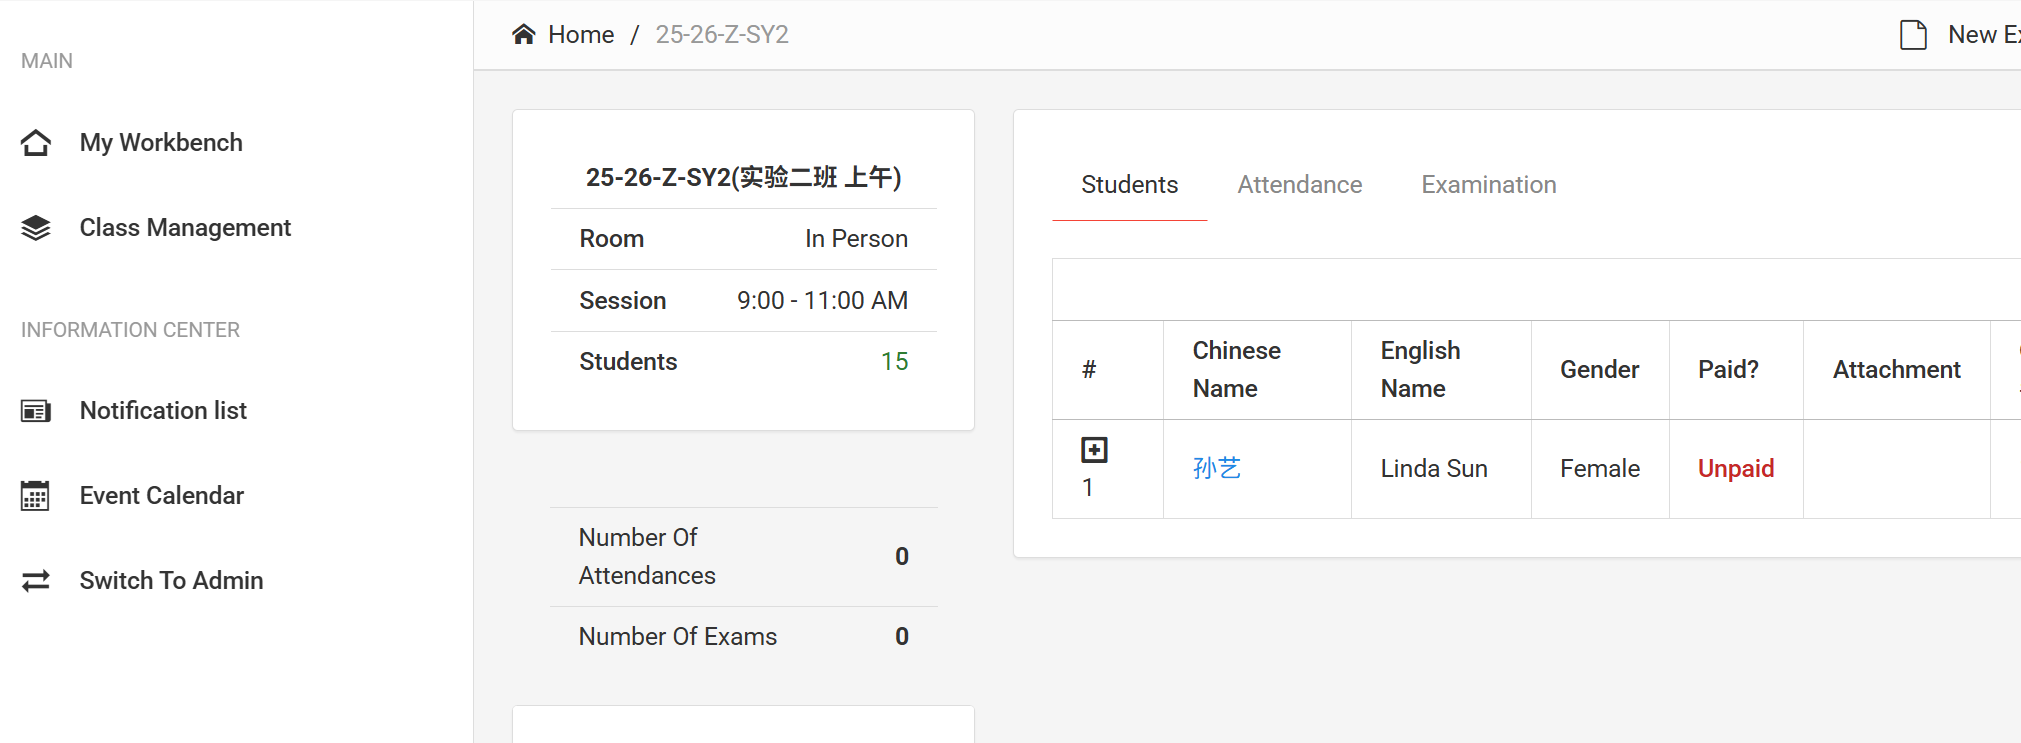The height and width of the screenshot is (743, 2021).
Task: Click the Event Calendar icon
Action: (x=36, y=496)
